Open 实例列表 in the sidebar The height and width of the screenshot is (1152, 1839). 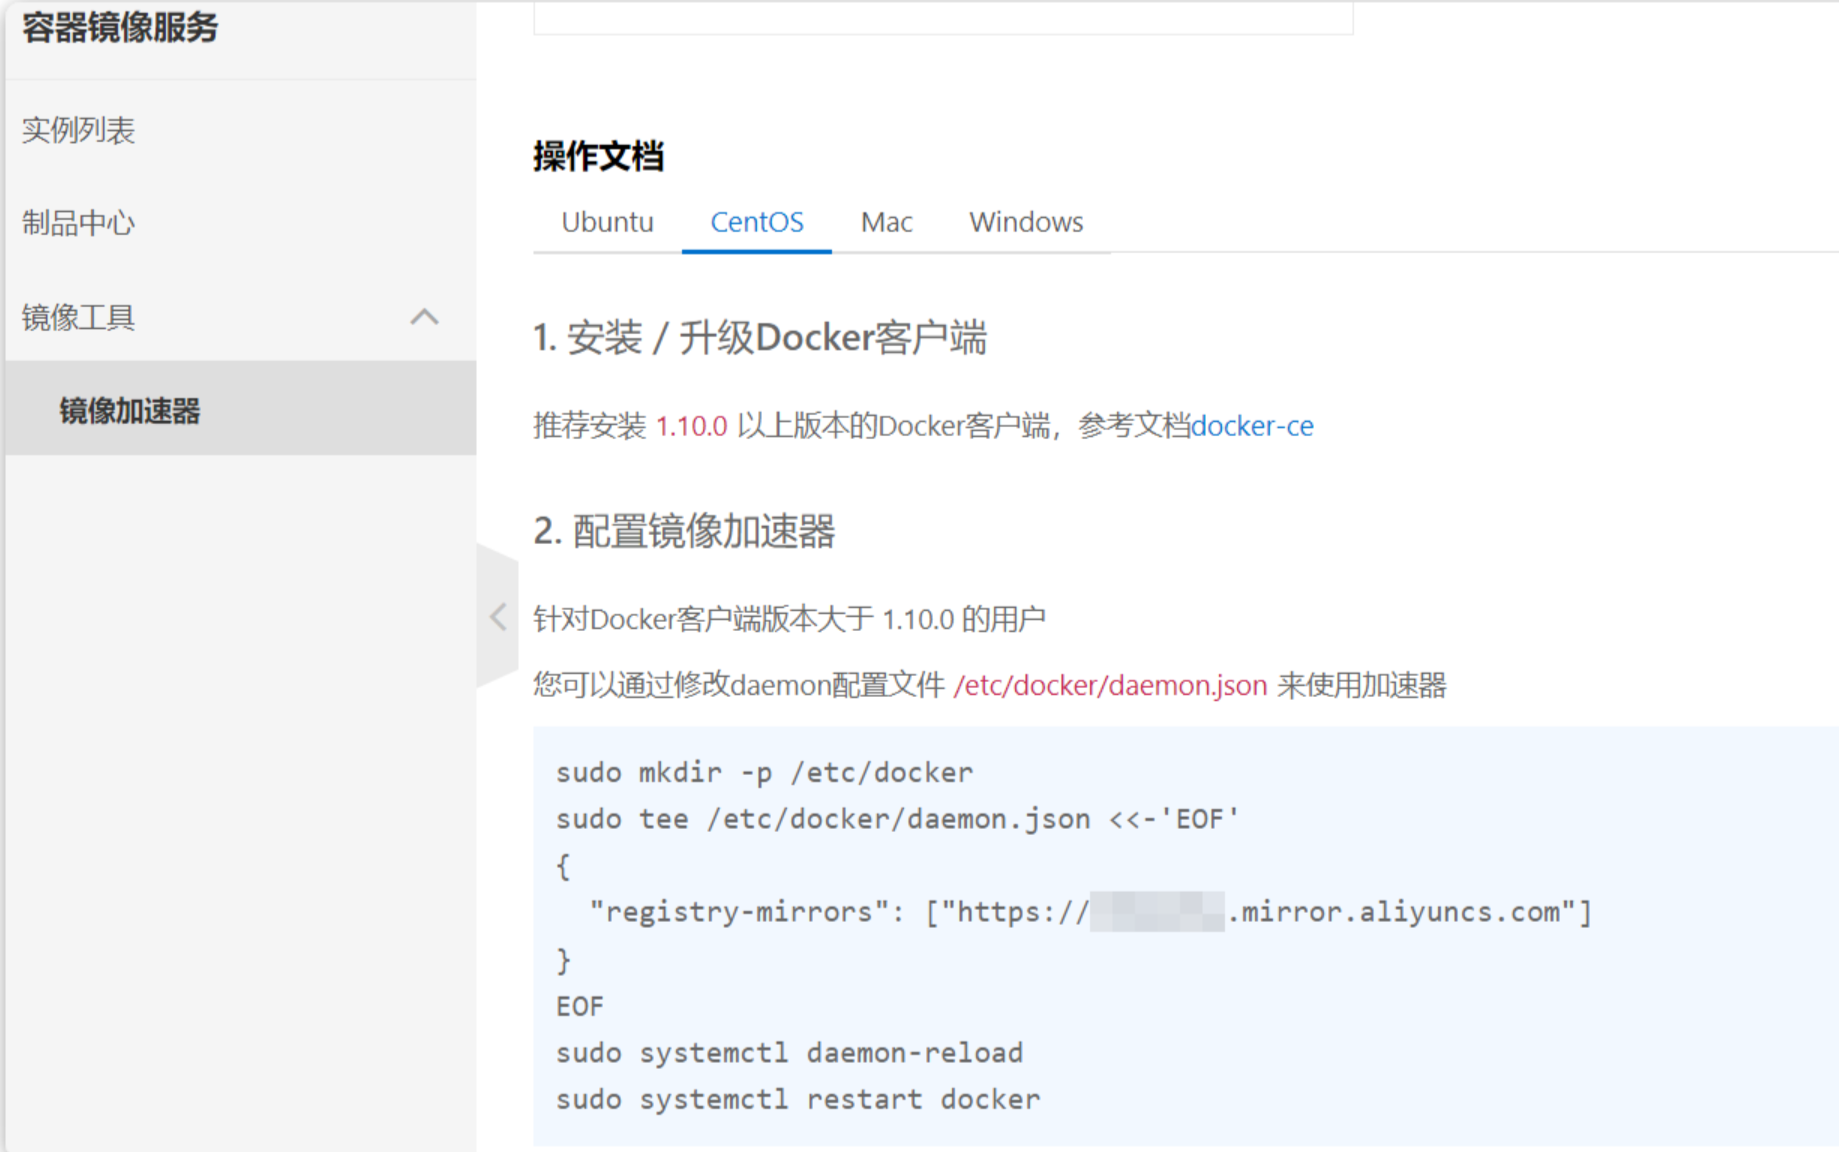(78, 130)
